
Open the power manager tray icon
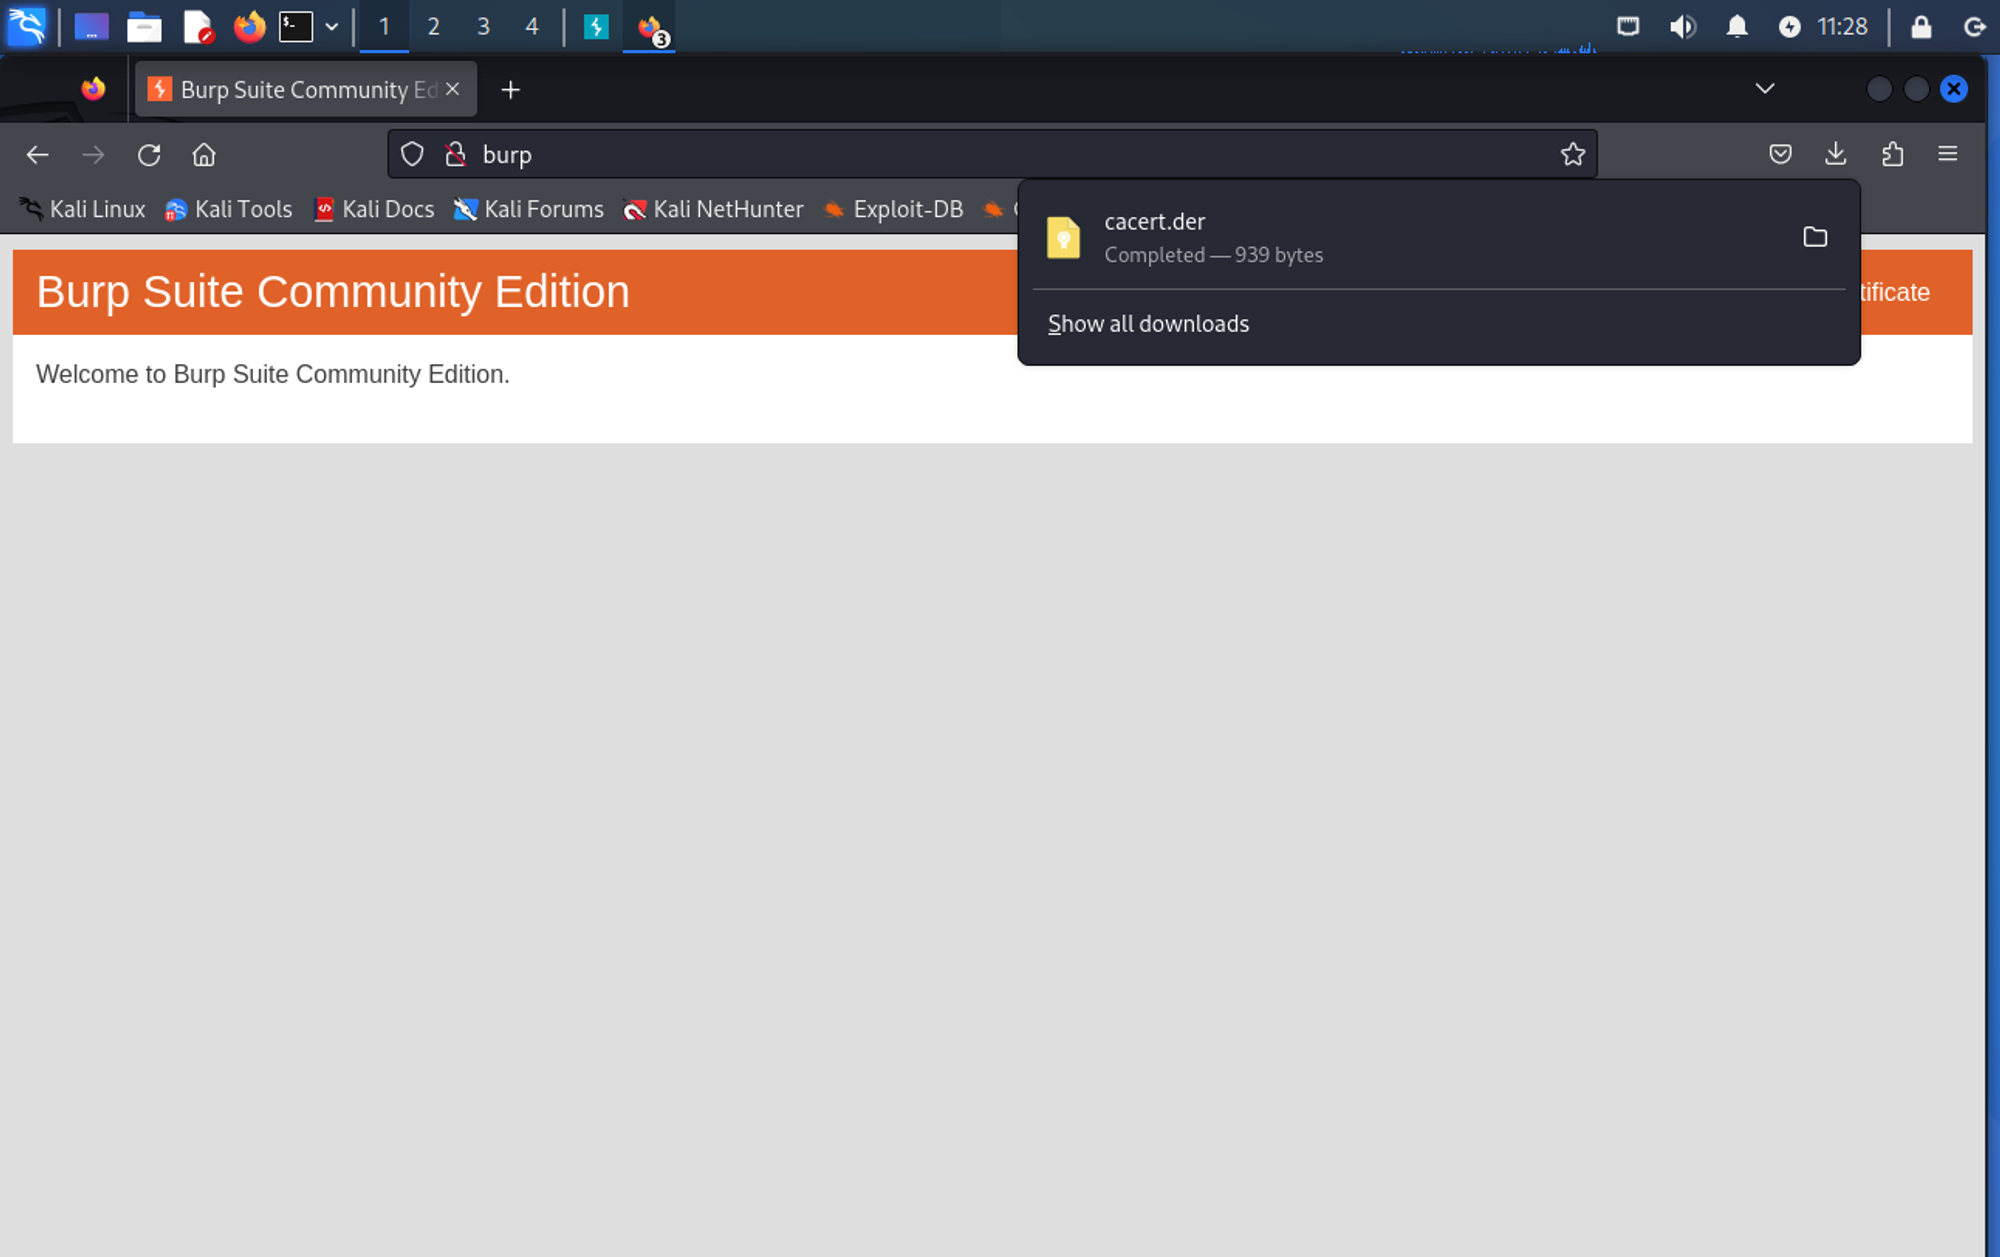pyautogui.click(x=1789, y=27)
